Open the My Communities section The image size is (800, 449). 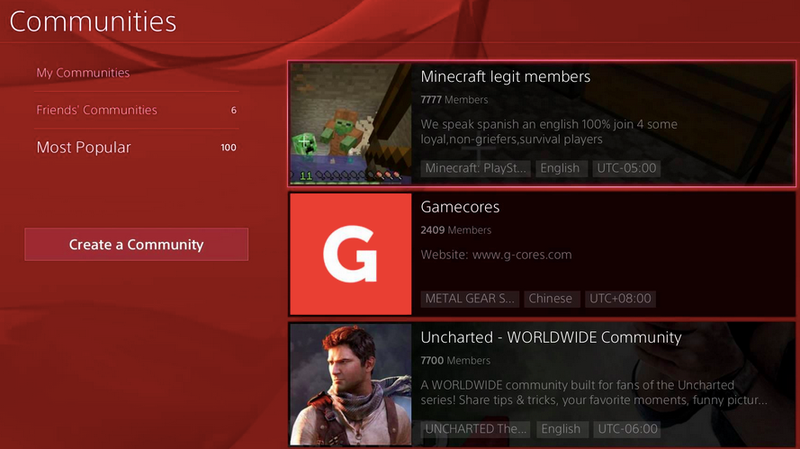point(83,73)
